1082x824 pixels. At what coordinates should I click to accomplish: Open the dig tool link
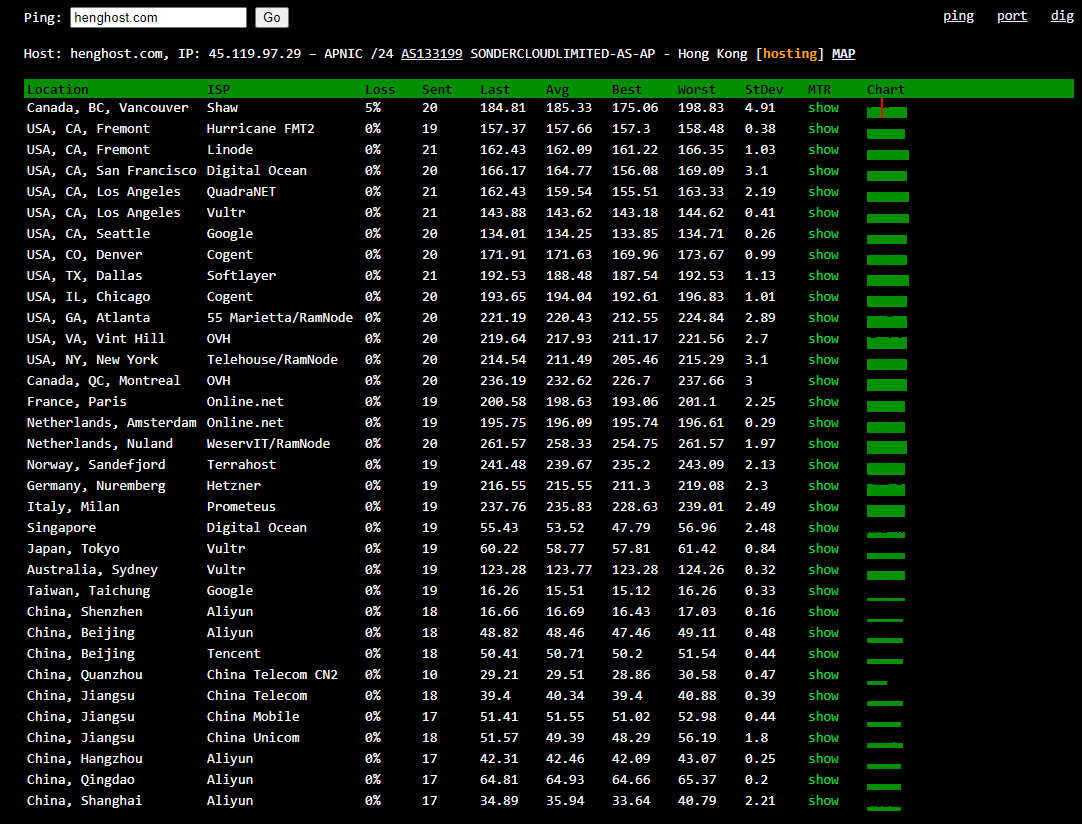pos(1062,16)
